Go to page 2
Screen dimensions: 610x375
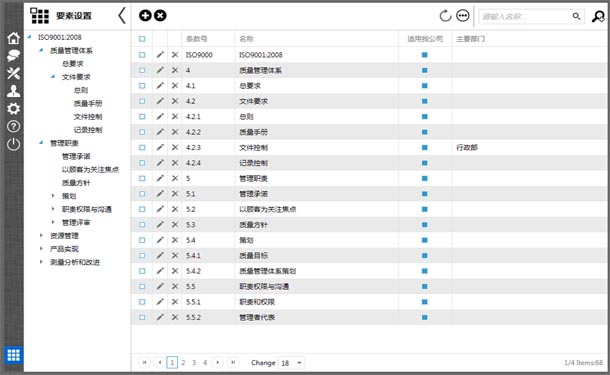[183, 363]
